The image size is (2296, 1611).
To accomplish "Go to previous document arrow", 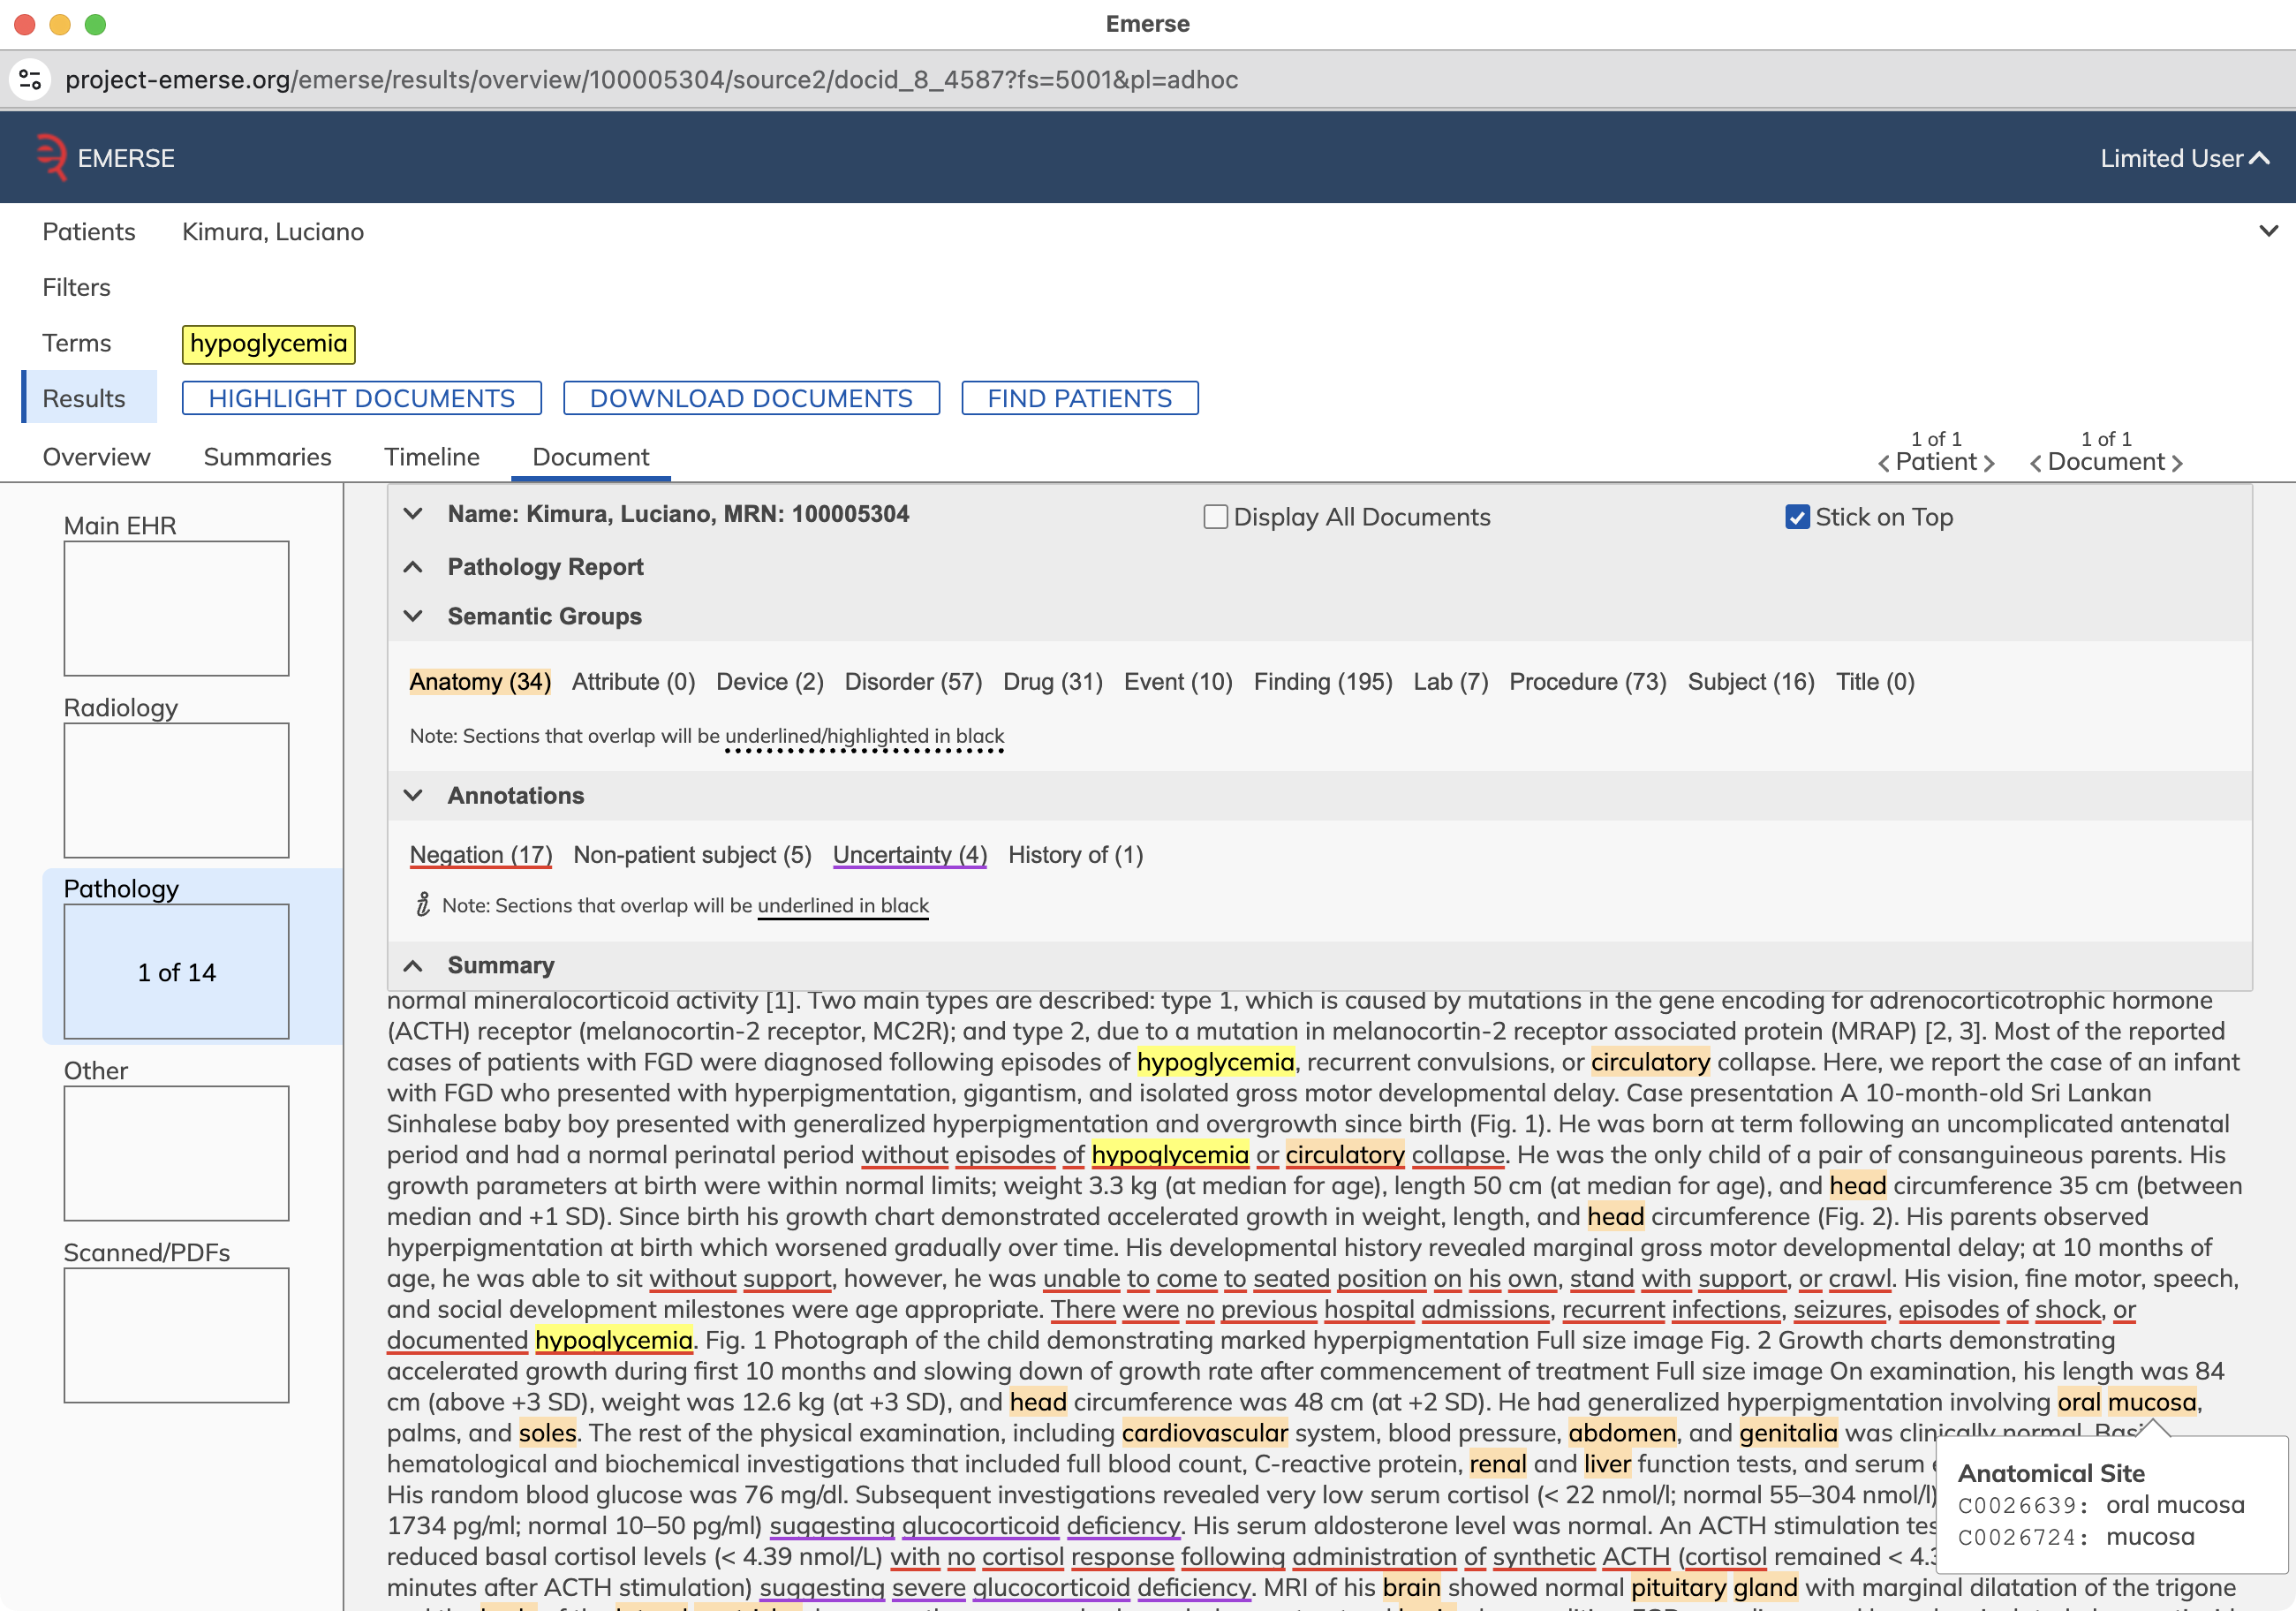I will [x=2036, y=463].
